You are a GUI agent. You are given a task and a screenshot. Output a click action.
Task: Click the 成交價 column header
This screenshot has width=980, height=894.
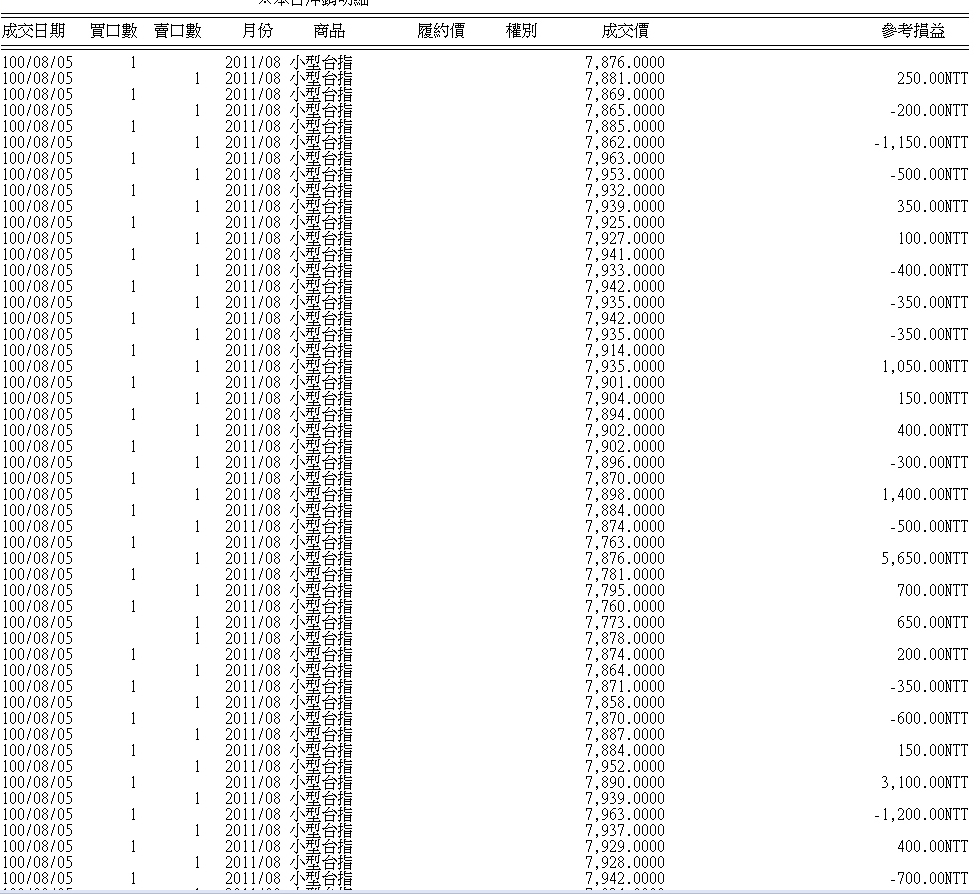[626, 31]
